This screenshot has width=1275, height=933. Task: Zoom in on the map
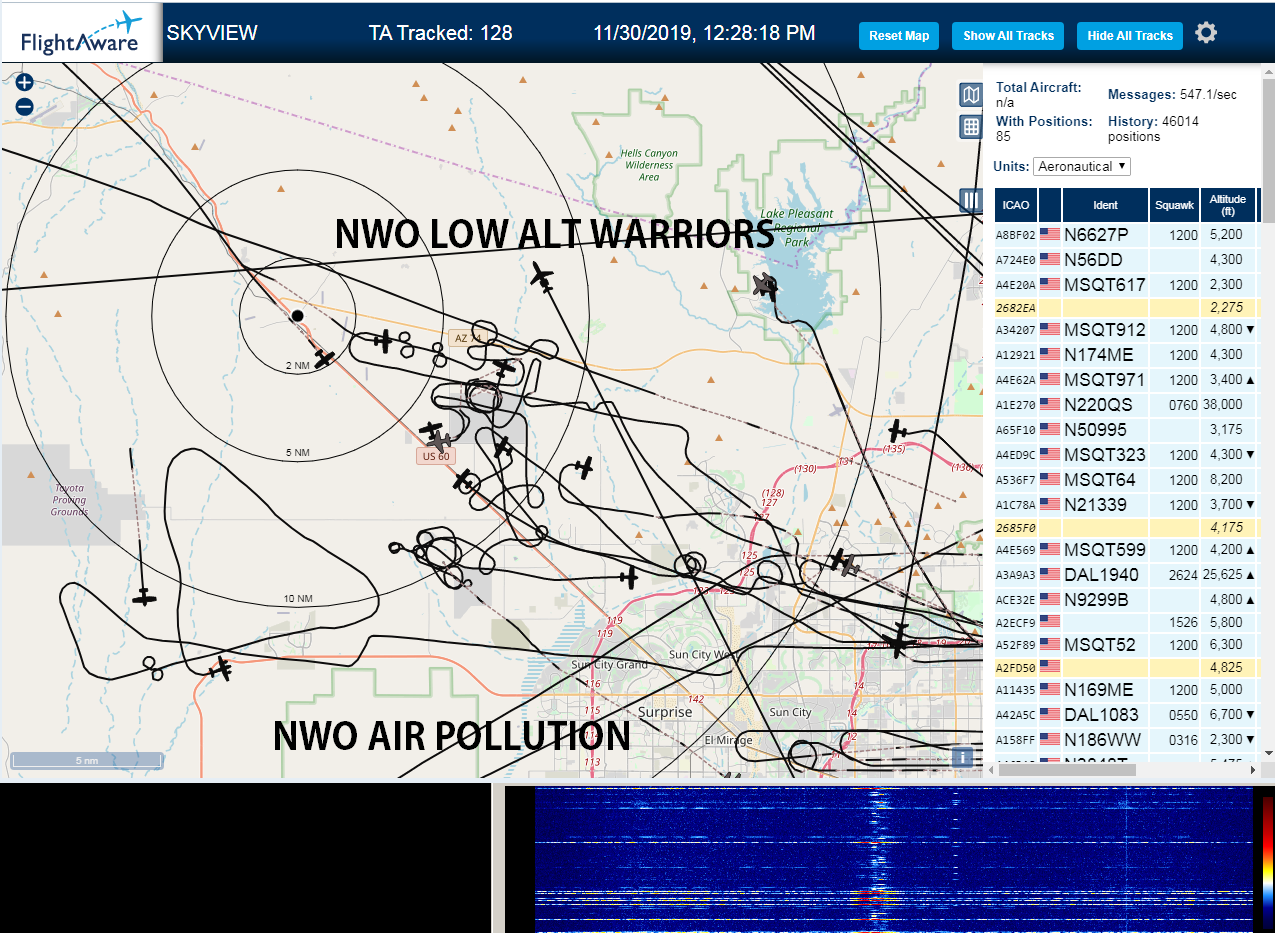(25, 83)
